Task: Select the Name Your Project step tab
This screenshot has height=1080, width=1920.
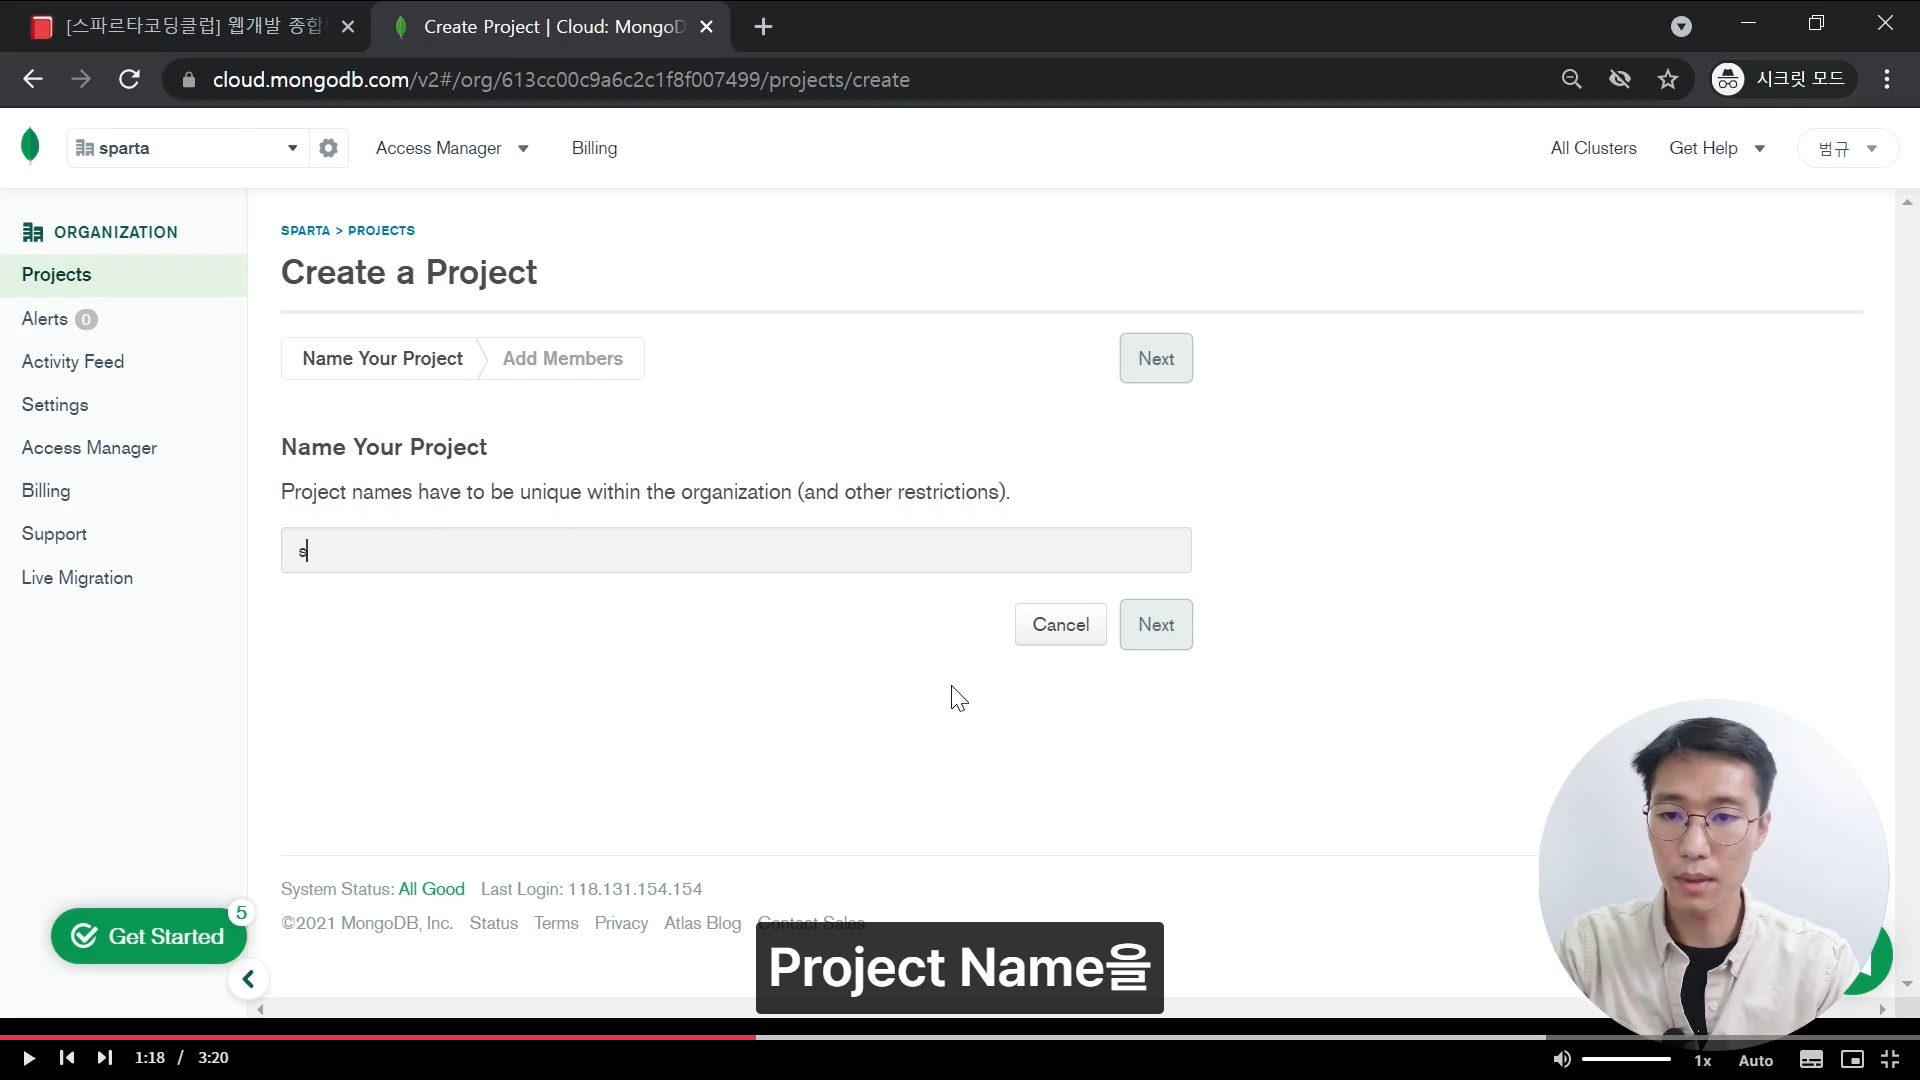Action: pos(382,359)
